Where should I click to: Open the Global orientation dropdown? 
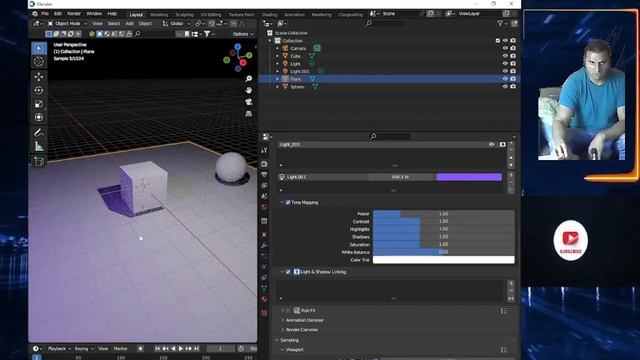tap(177, 24)
